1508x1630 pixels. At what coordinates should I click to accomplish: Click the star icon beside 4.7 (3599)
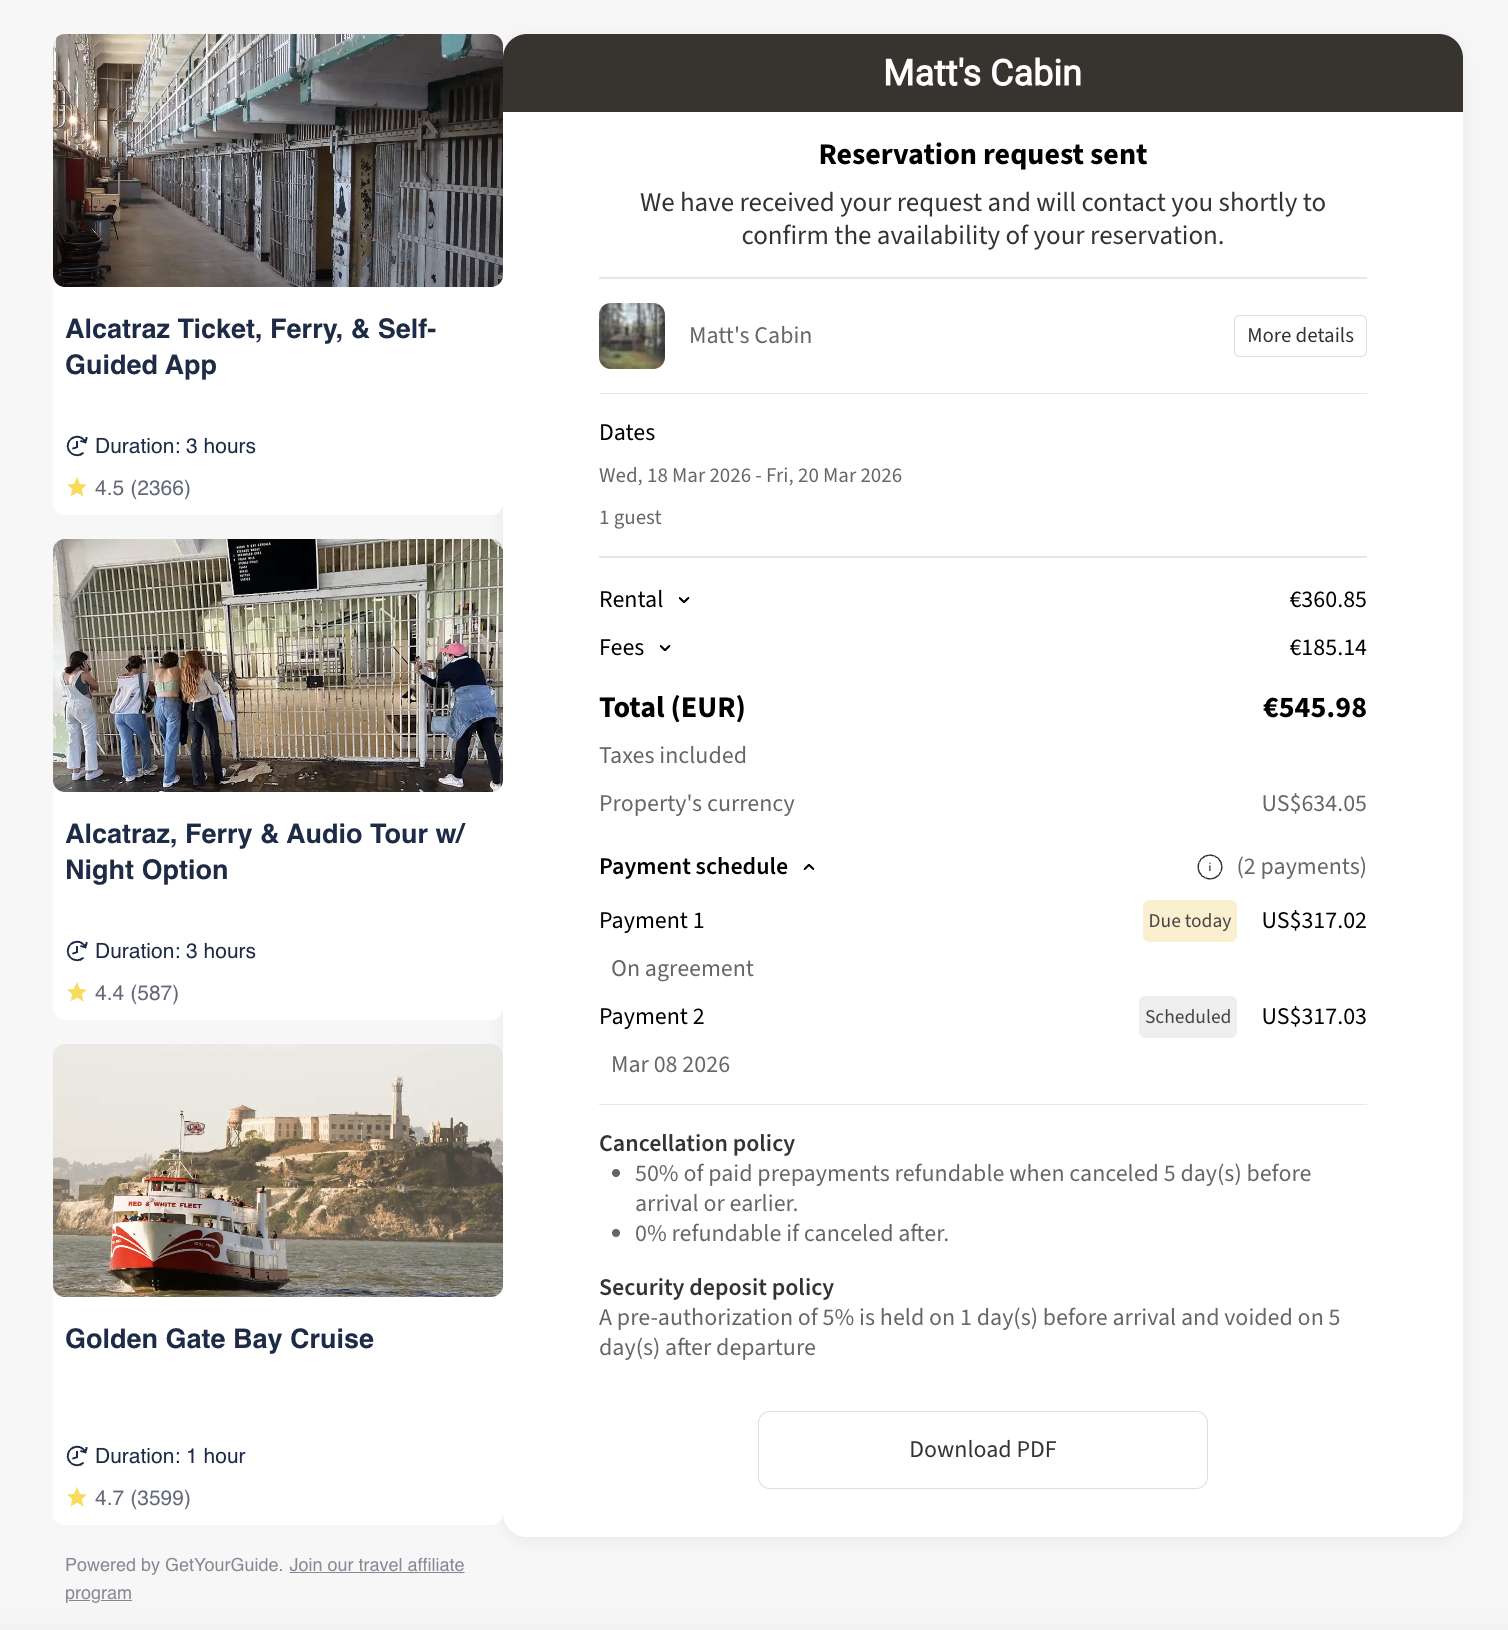point(77,1498)
